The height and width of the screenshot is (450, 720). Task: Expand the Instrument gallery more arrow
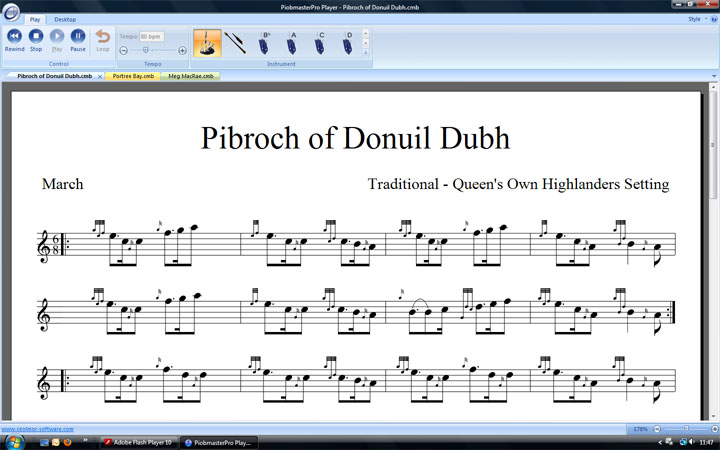coord(365,52)
